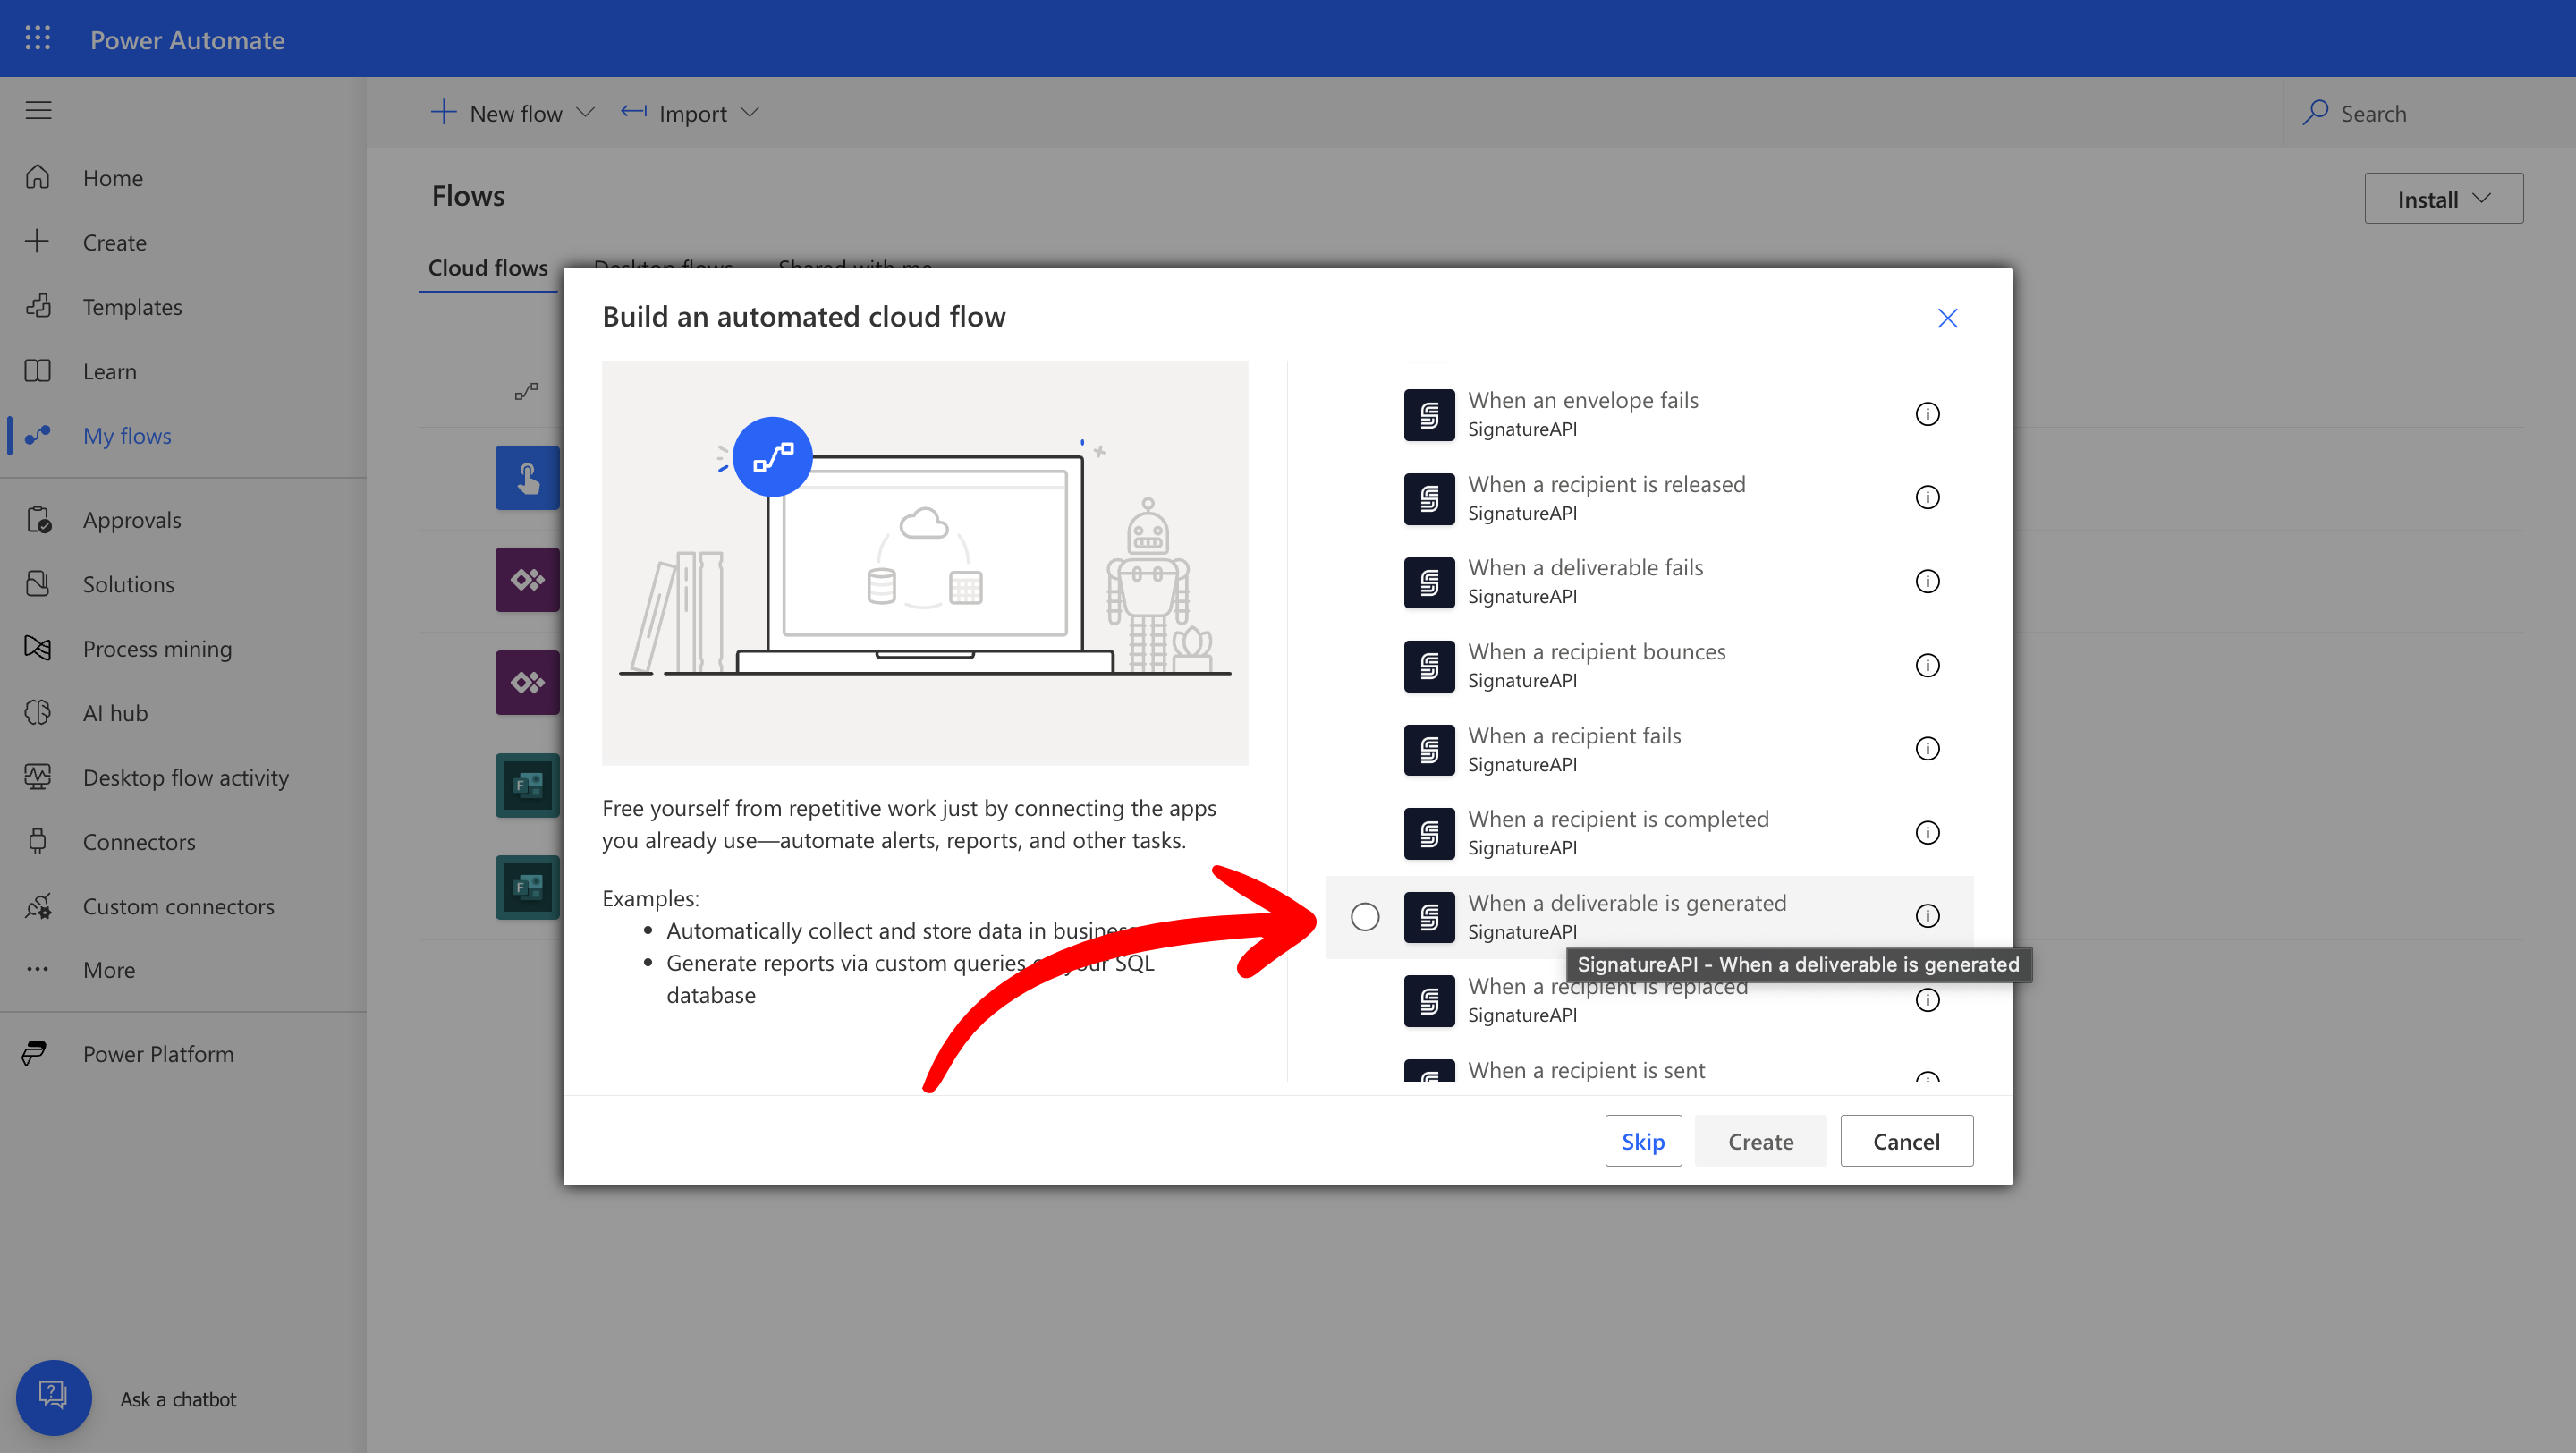The width and height of the screenshot is (2576, 1453).
Task: Click the Skip button
Action: coord(1642,1141)
